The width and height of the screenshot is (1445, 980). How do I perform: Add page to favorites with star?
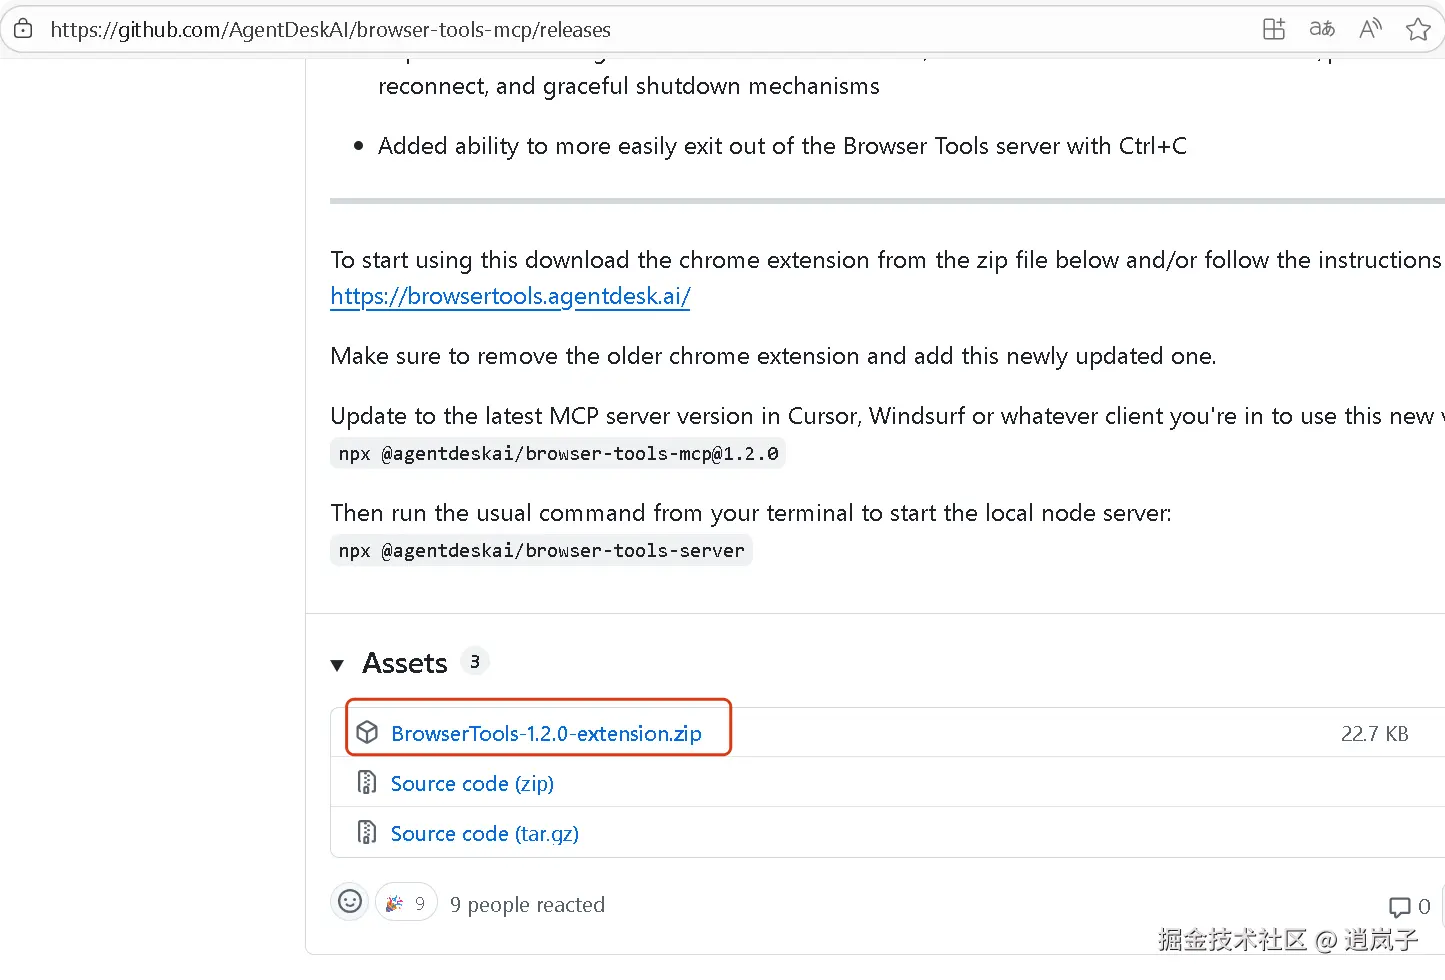click(x=1418, y=29)
